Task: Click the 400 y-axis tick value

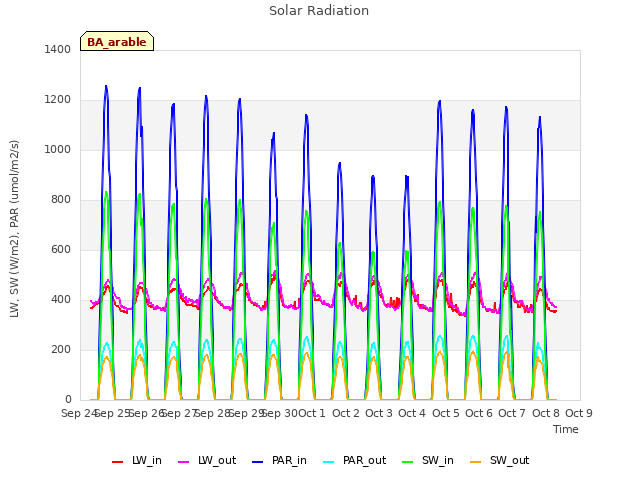Action: point(61,300)
